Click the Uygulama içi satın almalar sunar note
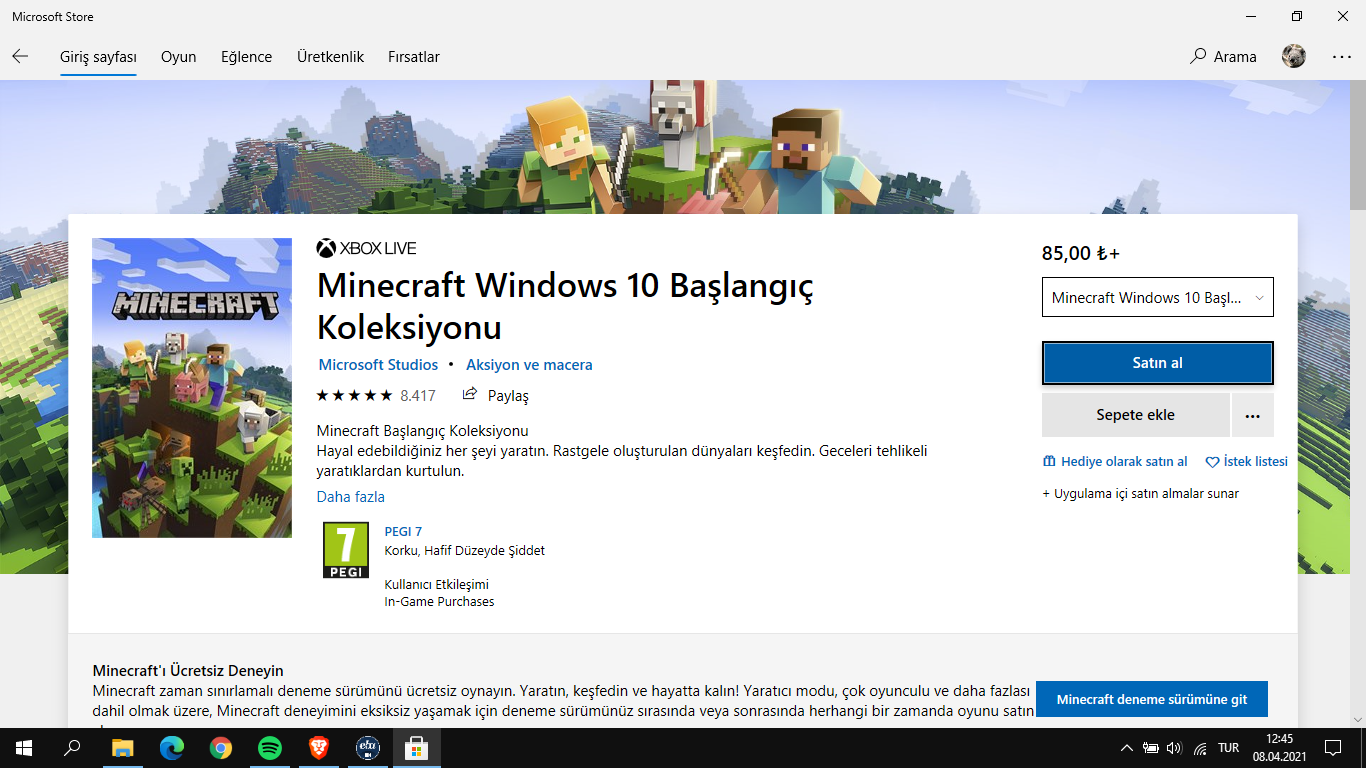 (1141, 493)
